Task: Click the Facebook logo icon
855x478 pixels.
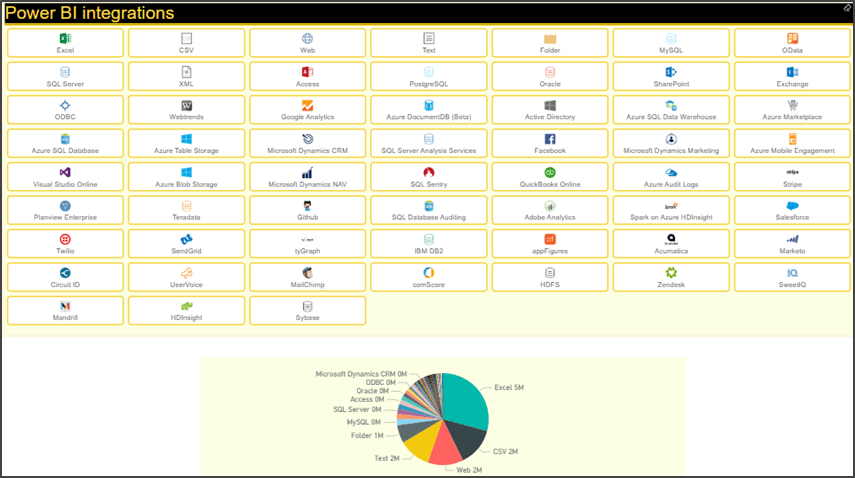Action: coord(549,139)
